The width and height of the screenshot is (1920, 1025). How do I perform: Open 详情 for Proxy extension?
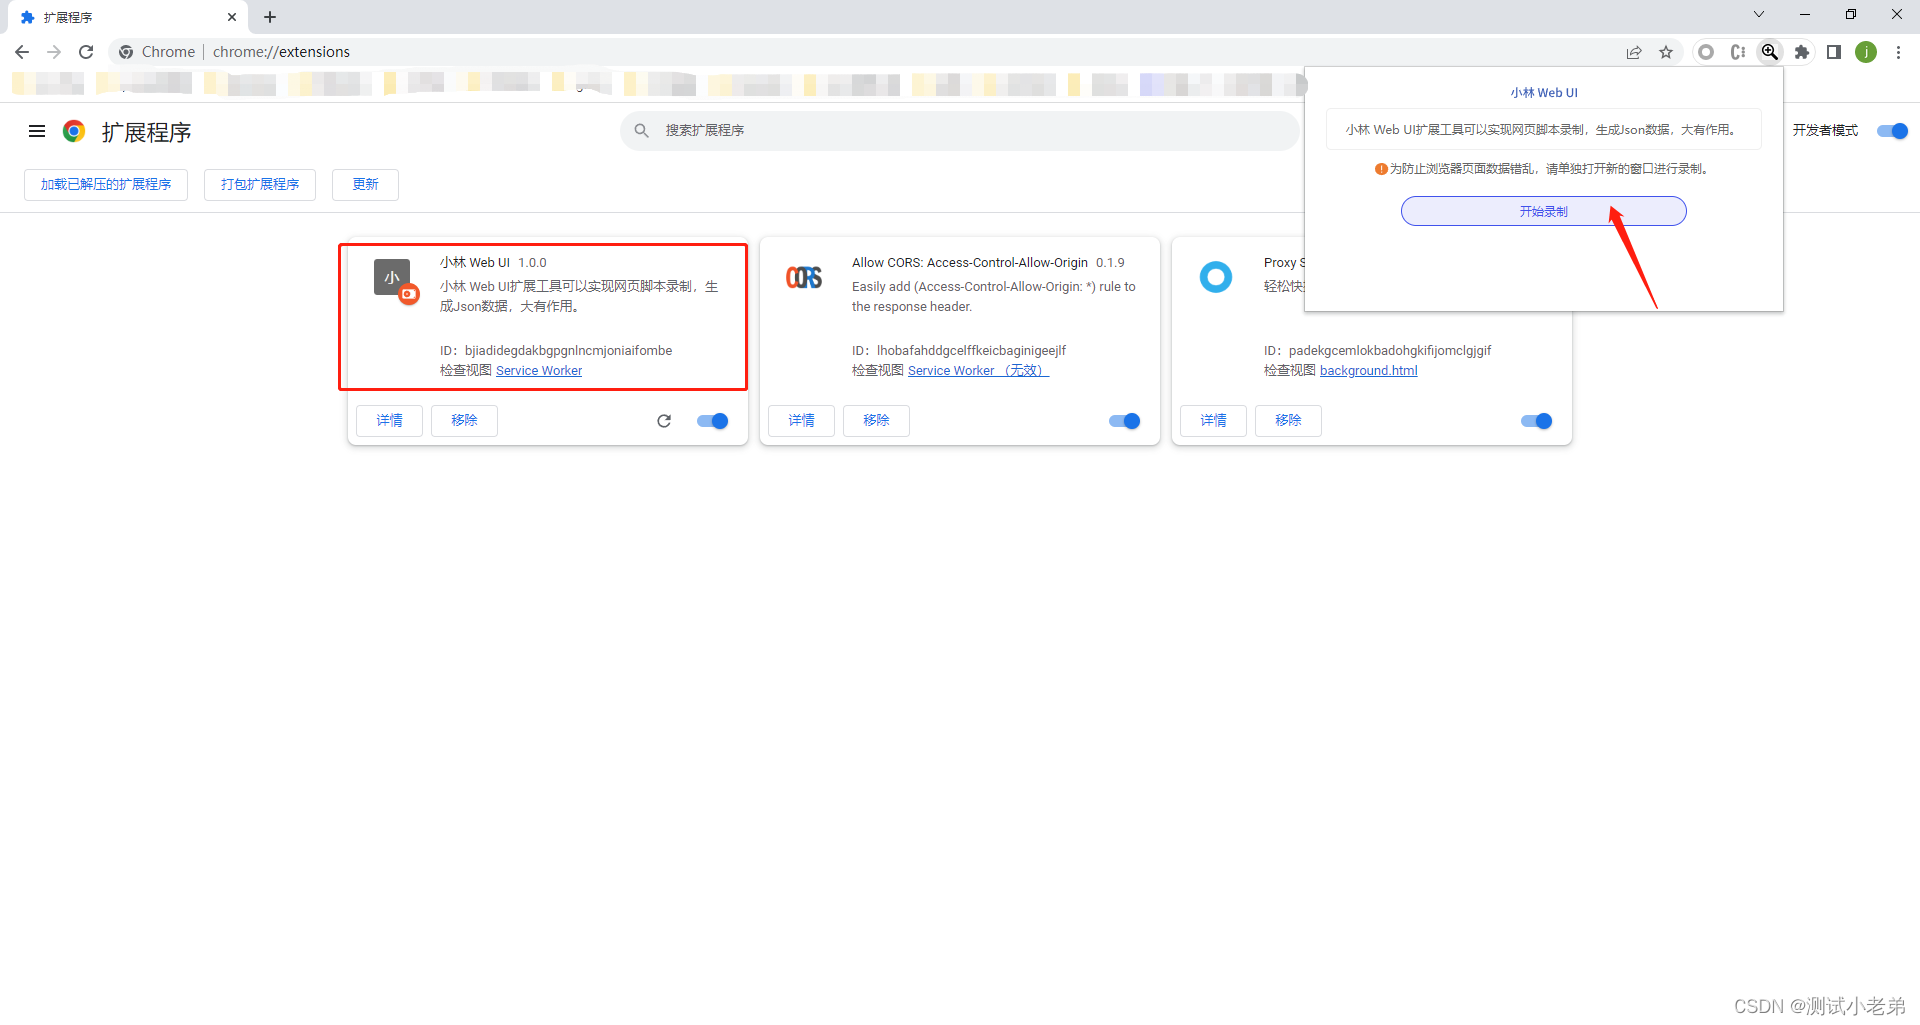click(1213, 421)
